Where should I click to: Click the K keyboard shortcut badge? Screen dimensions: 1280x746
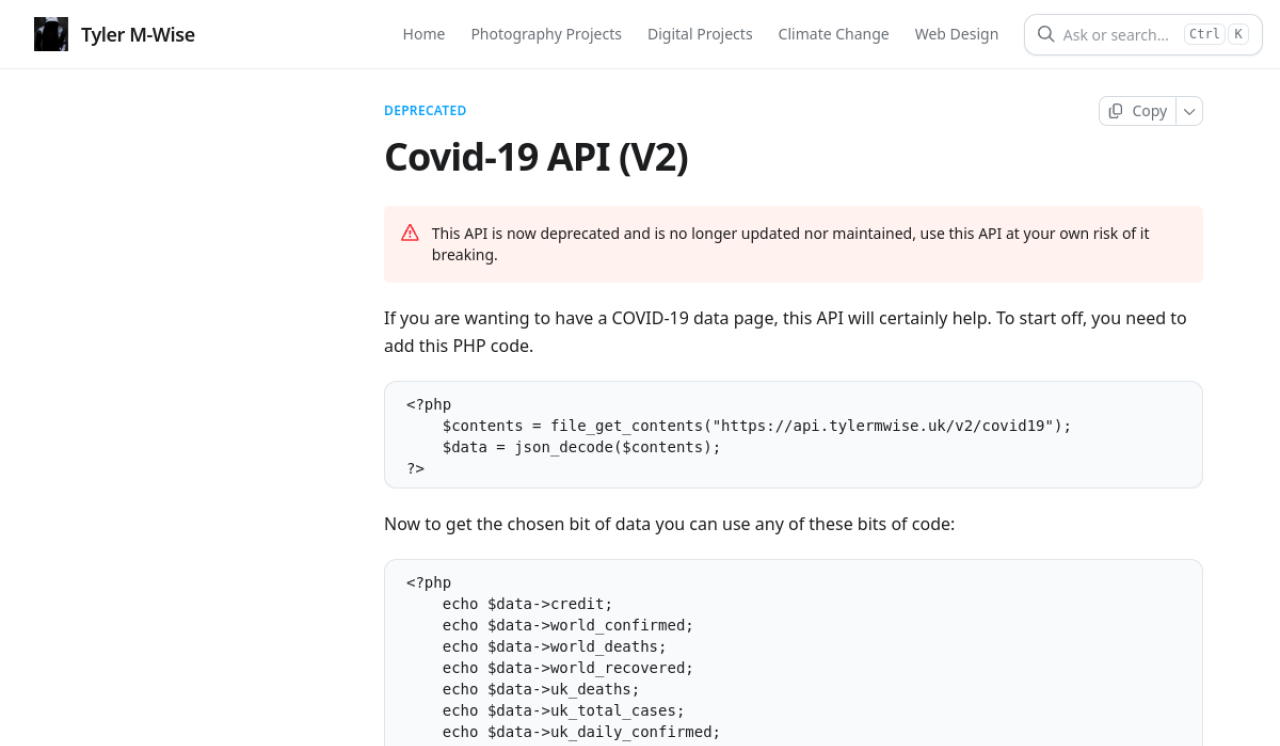tap(1238, 35)
